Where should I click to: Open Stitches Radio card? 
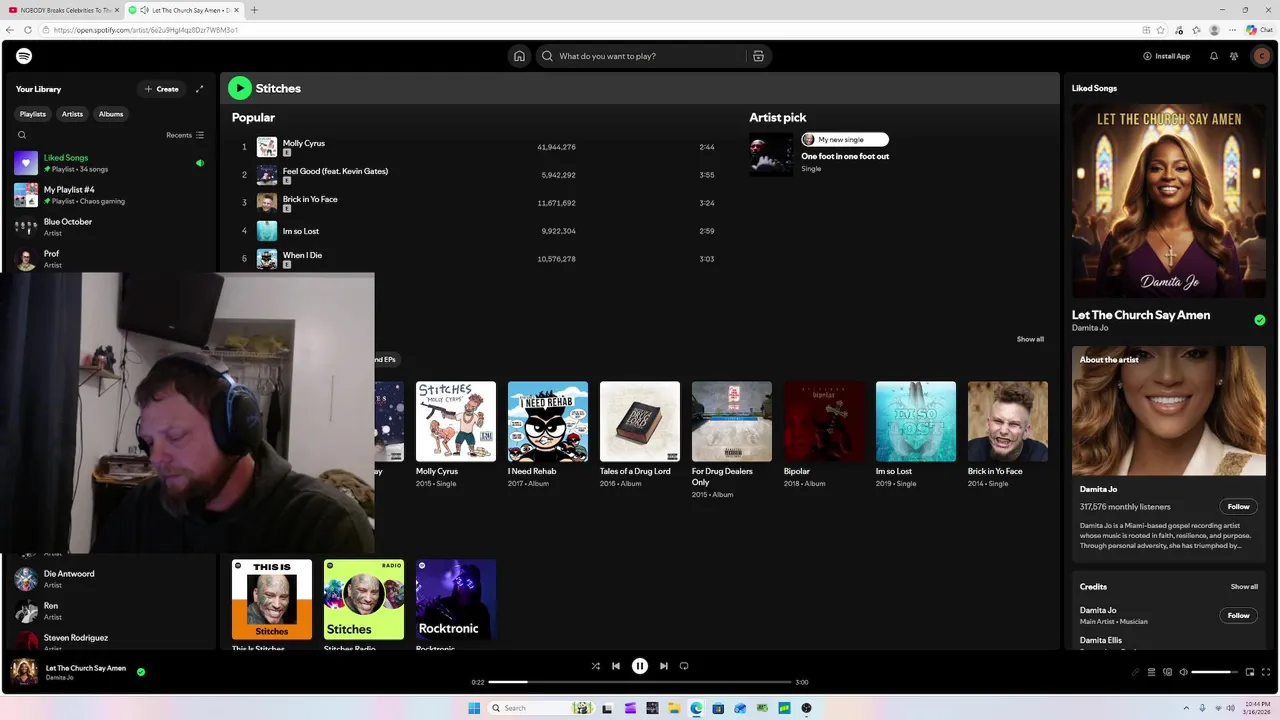click(364, 599)
